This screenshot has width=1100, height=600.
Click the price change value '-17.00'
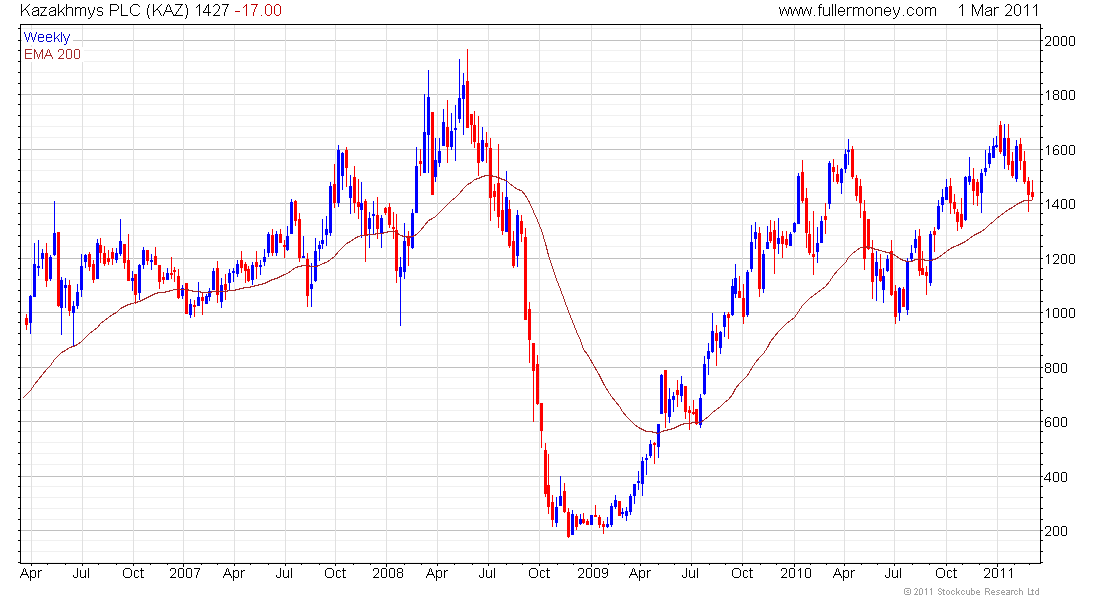click(x=257, y=11)
